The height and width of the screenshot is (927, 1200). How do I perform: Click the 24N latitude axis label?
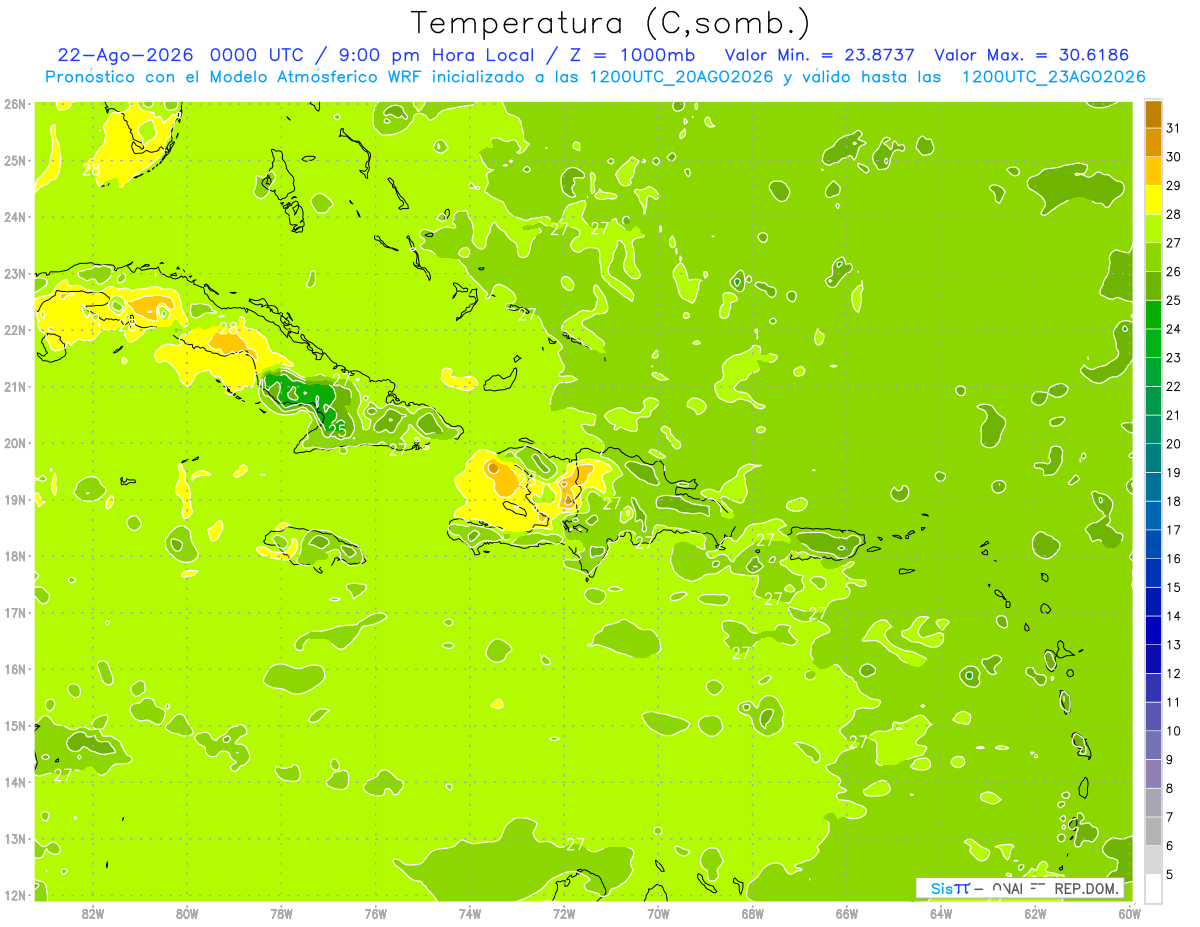(14, 217)
